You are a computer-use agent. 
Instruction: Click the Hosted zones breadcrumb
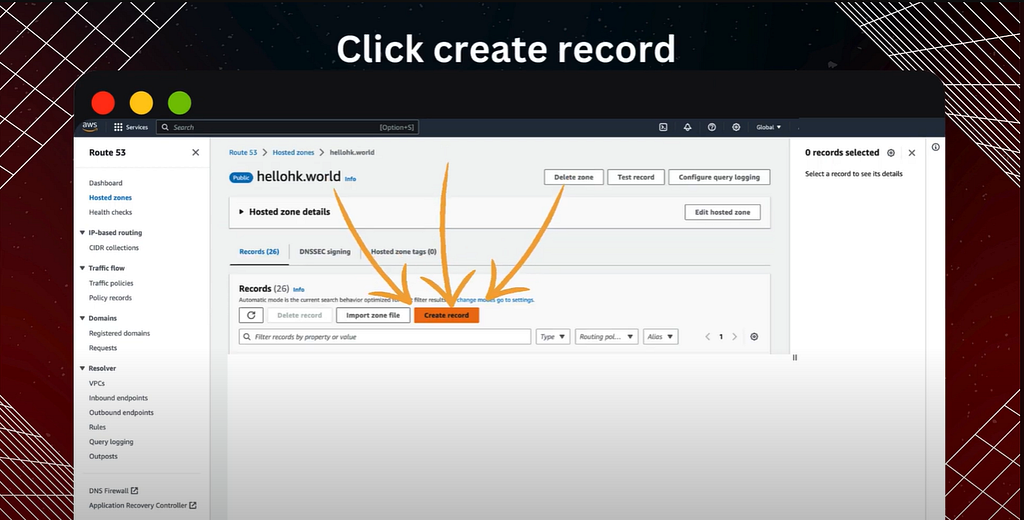click(293, 152)
